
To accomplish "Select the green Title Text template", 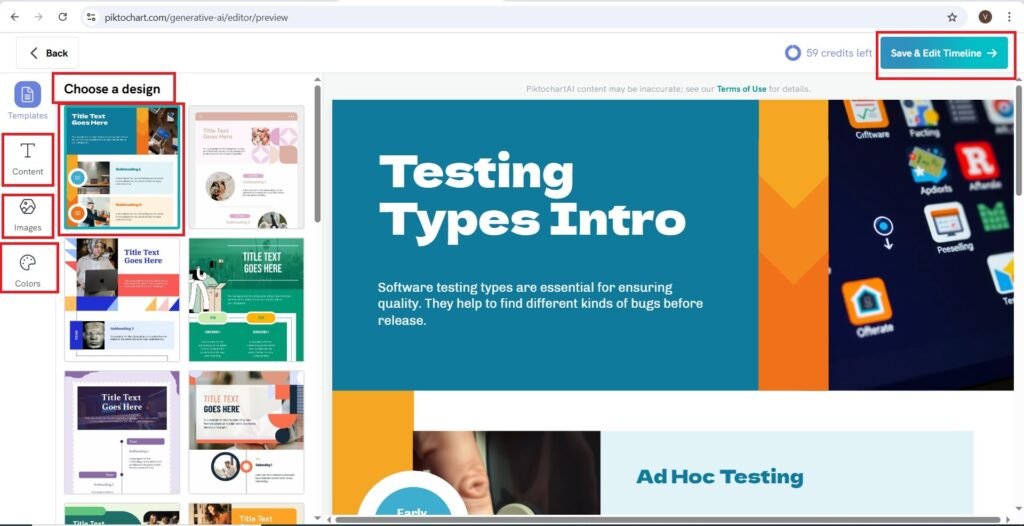I will 246,299.
